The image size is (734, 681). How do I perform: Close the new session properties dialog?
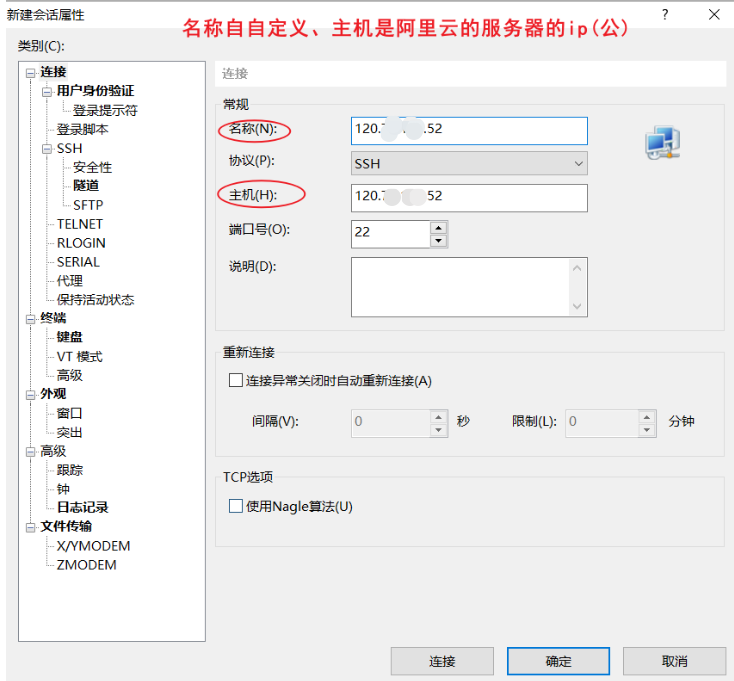714,15
